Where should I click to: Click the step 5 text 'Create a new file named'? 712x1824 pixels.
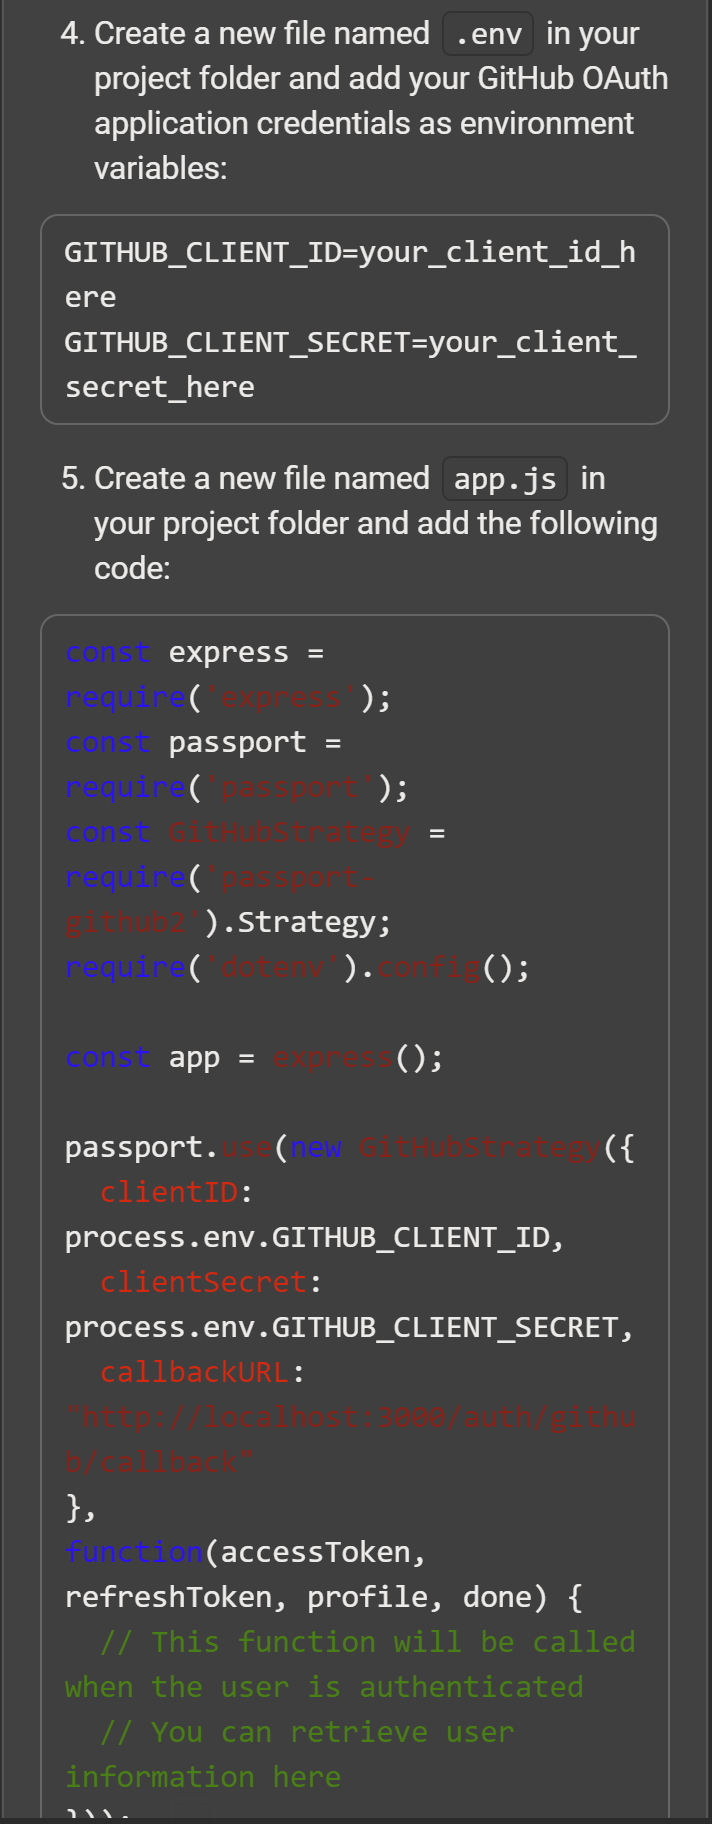coord(262,478)
